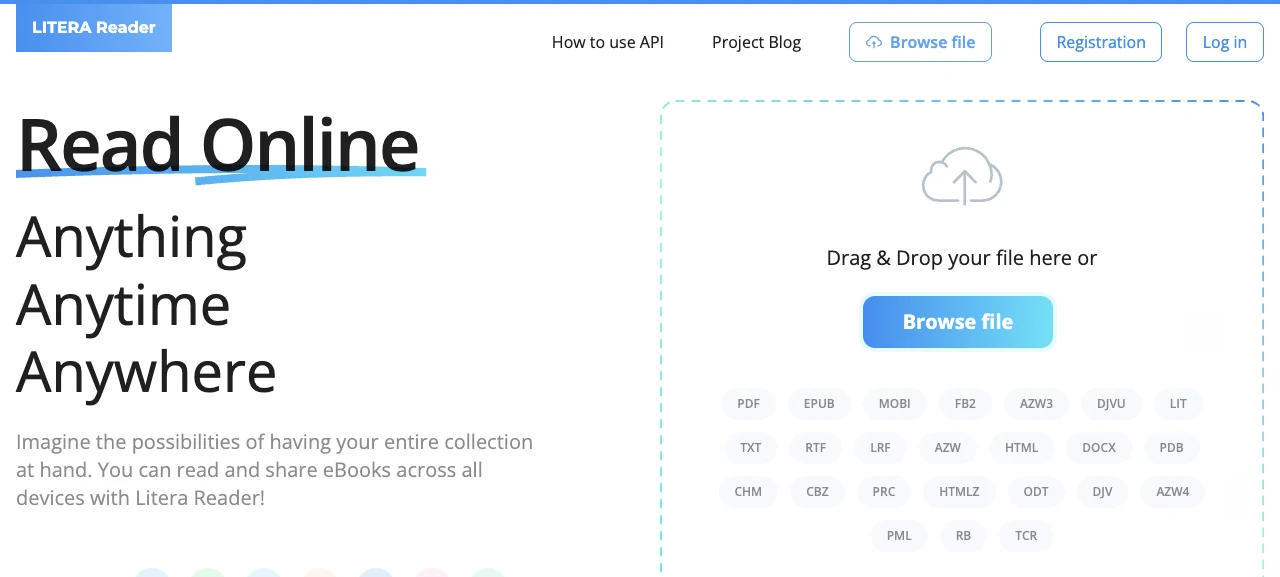Open the Registration page
Image resolution: width=1280 pixels, height=577 pixels.
pos(1101,42)
